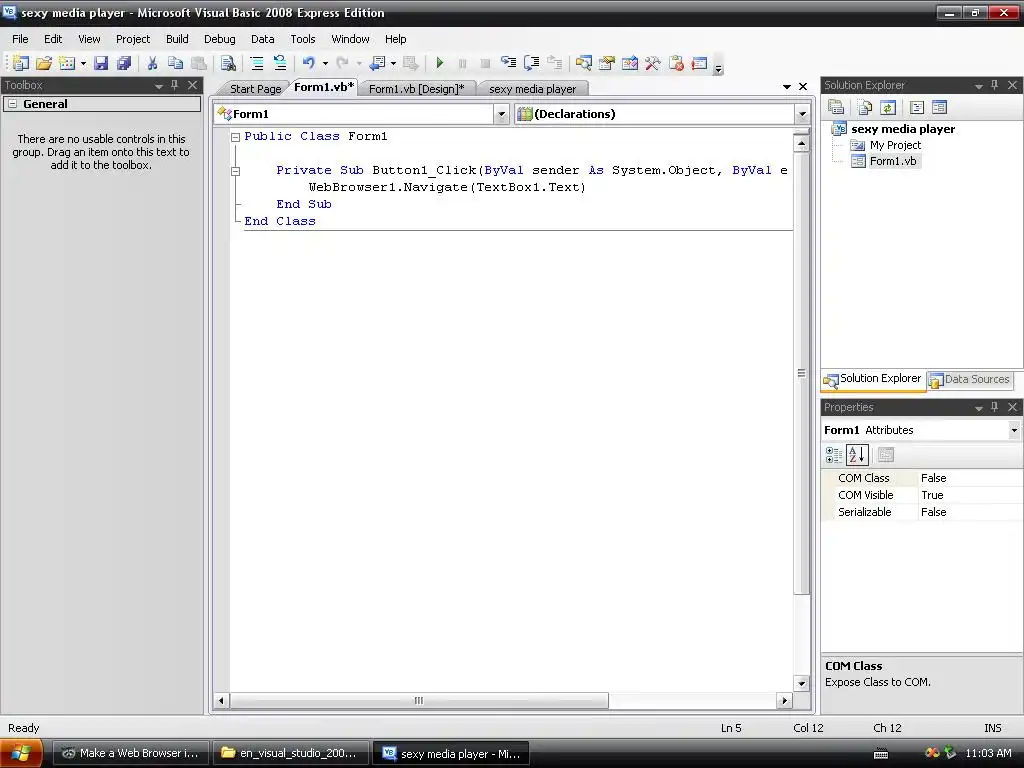1024x768 pixels.
Task: Cut selection with the scissors icon
Action: 152,63
